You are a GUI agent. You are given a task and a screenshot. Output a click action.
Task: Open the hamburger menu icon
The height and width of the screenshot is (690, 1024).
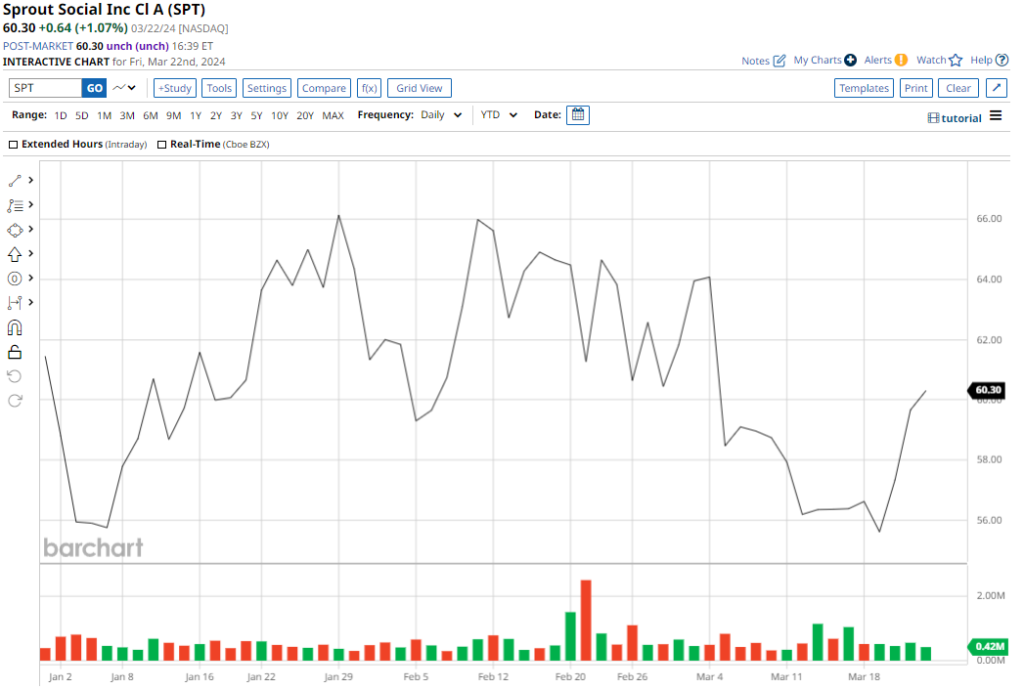click(x=995, y=116)
